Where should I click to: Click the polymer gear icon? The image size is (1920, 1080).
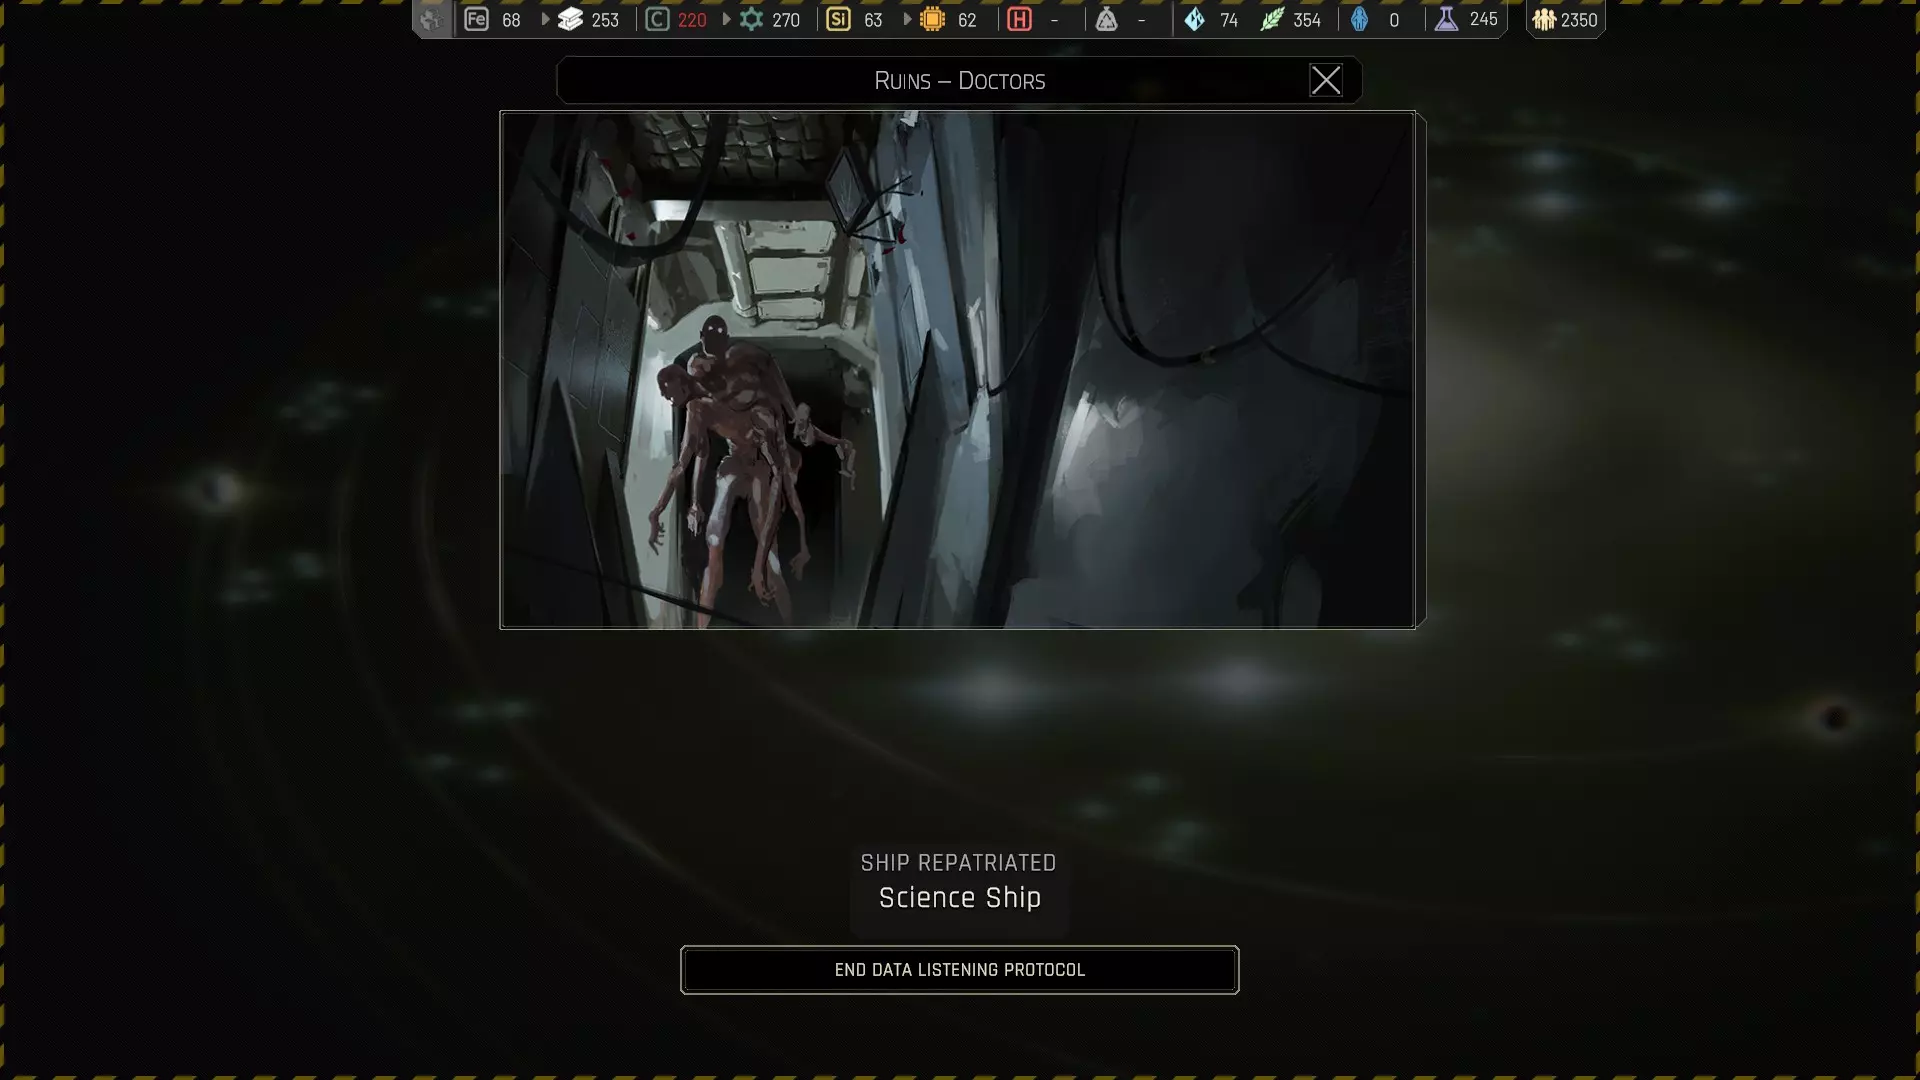pos(751,19)
